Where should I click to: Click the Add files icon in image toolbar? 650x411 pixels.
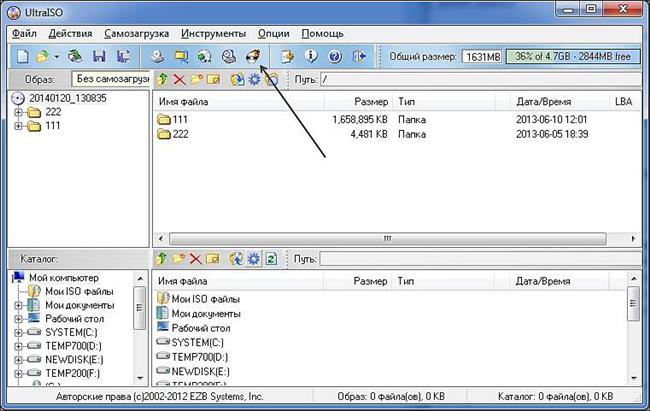click(238, 79)
